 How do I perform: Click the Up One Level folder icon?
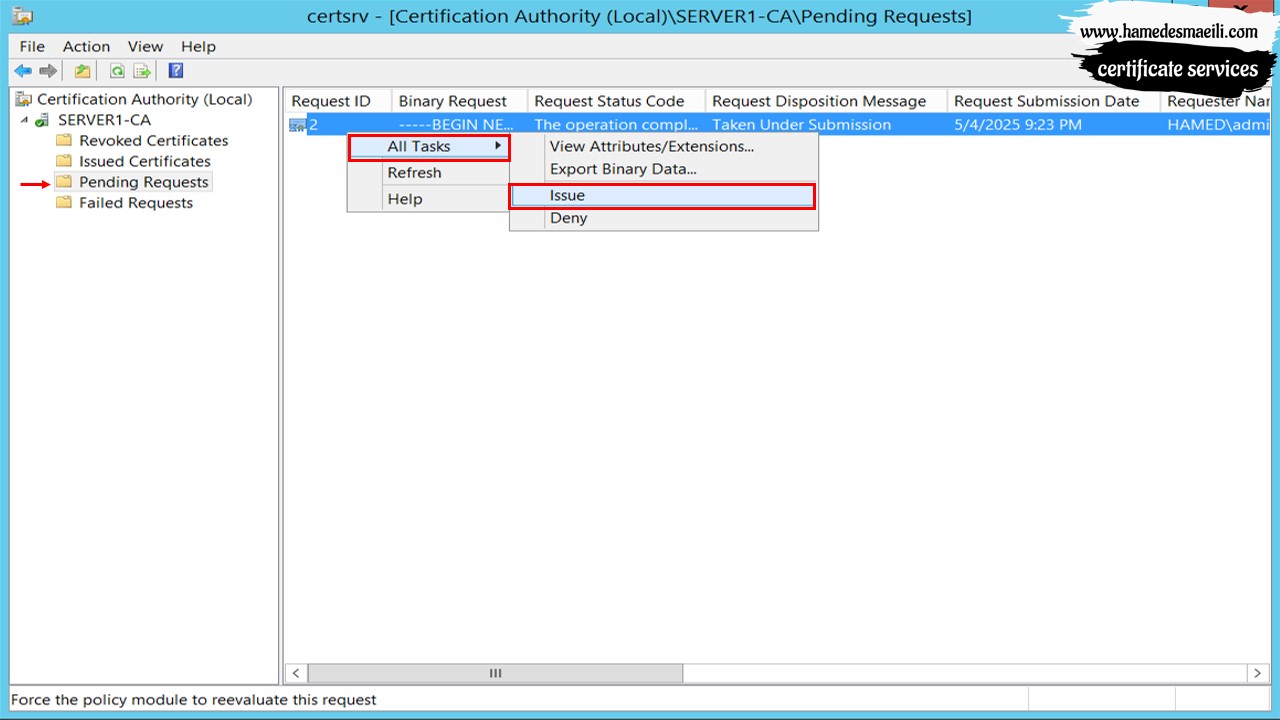82,71
